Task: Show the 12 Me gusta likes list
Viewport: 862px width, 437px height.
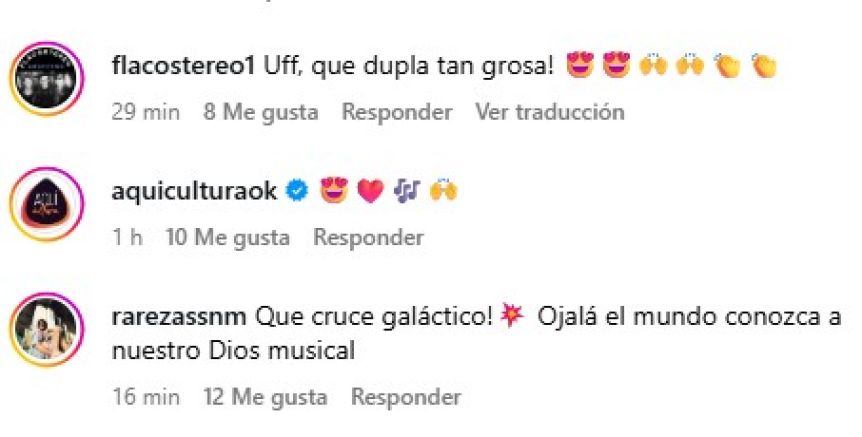Action: (x=265, y=397)
